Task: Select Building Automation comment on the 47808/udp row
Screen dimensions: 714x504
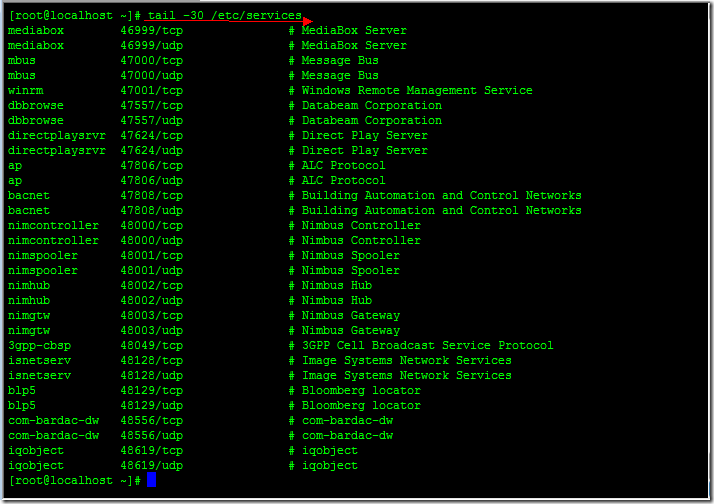Action: [442, 211]
